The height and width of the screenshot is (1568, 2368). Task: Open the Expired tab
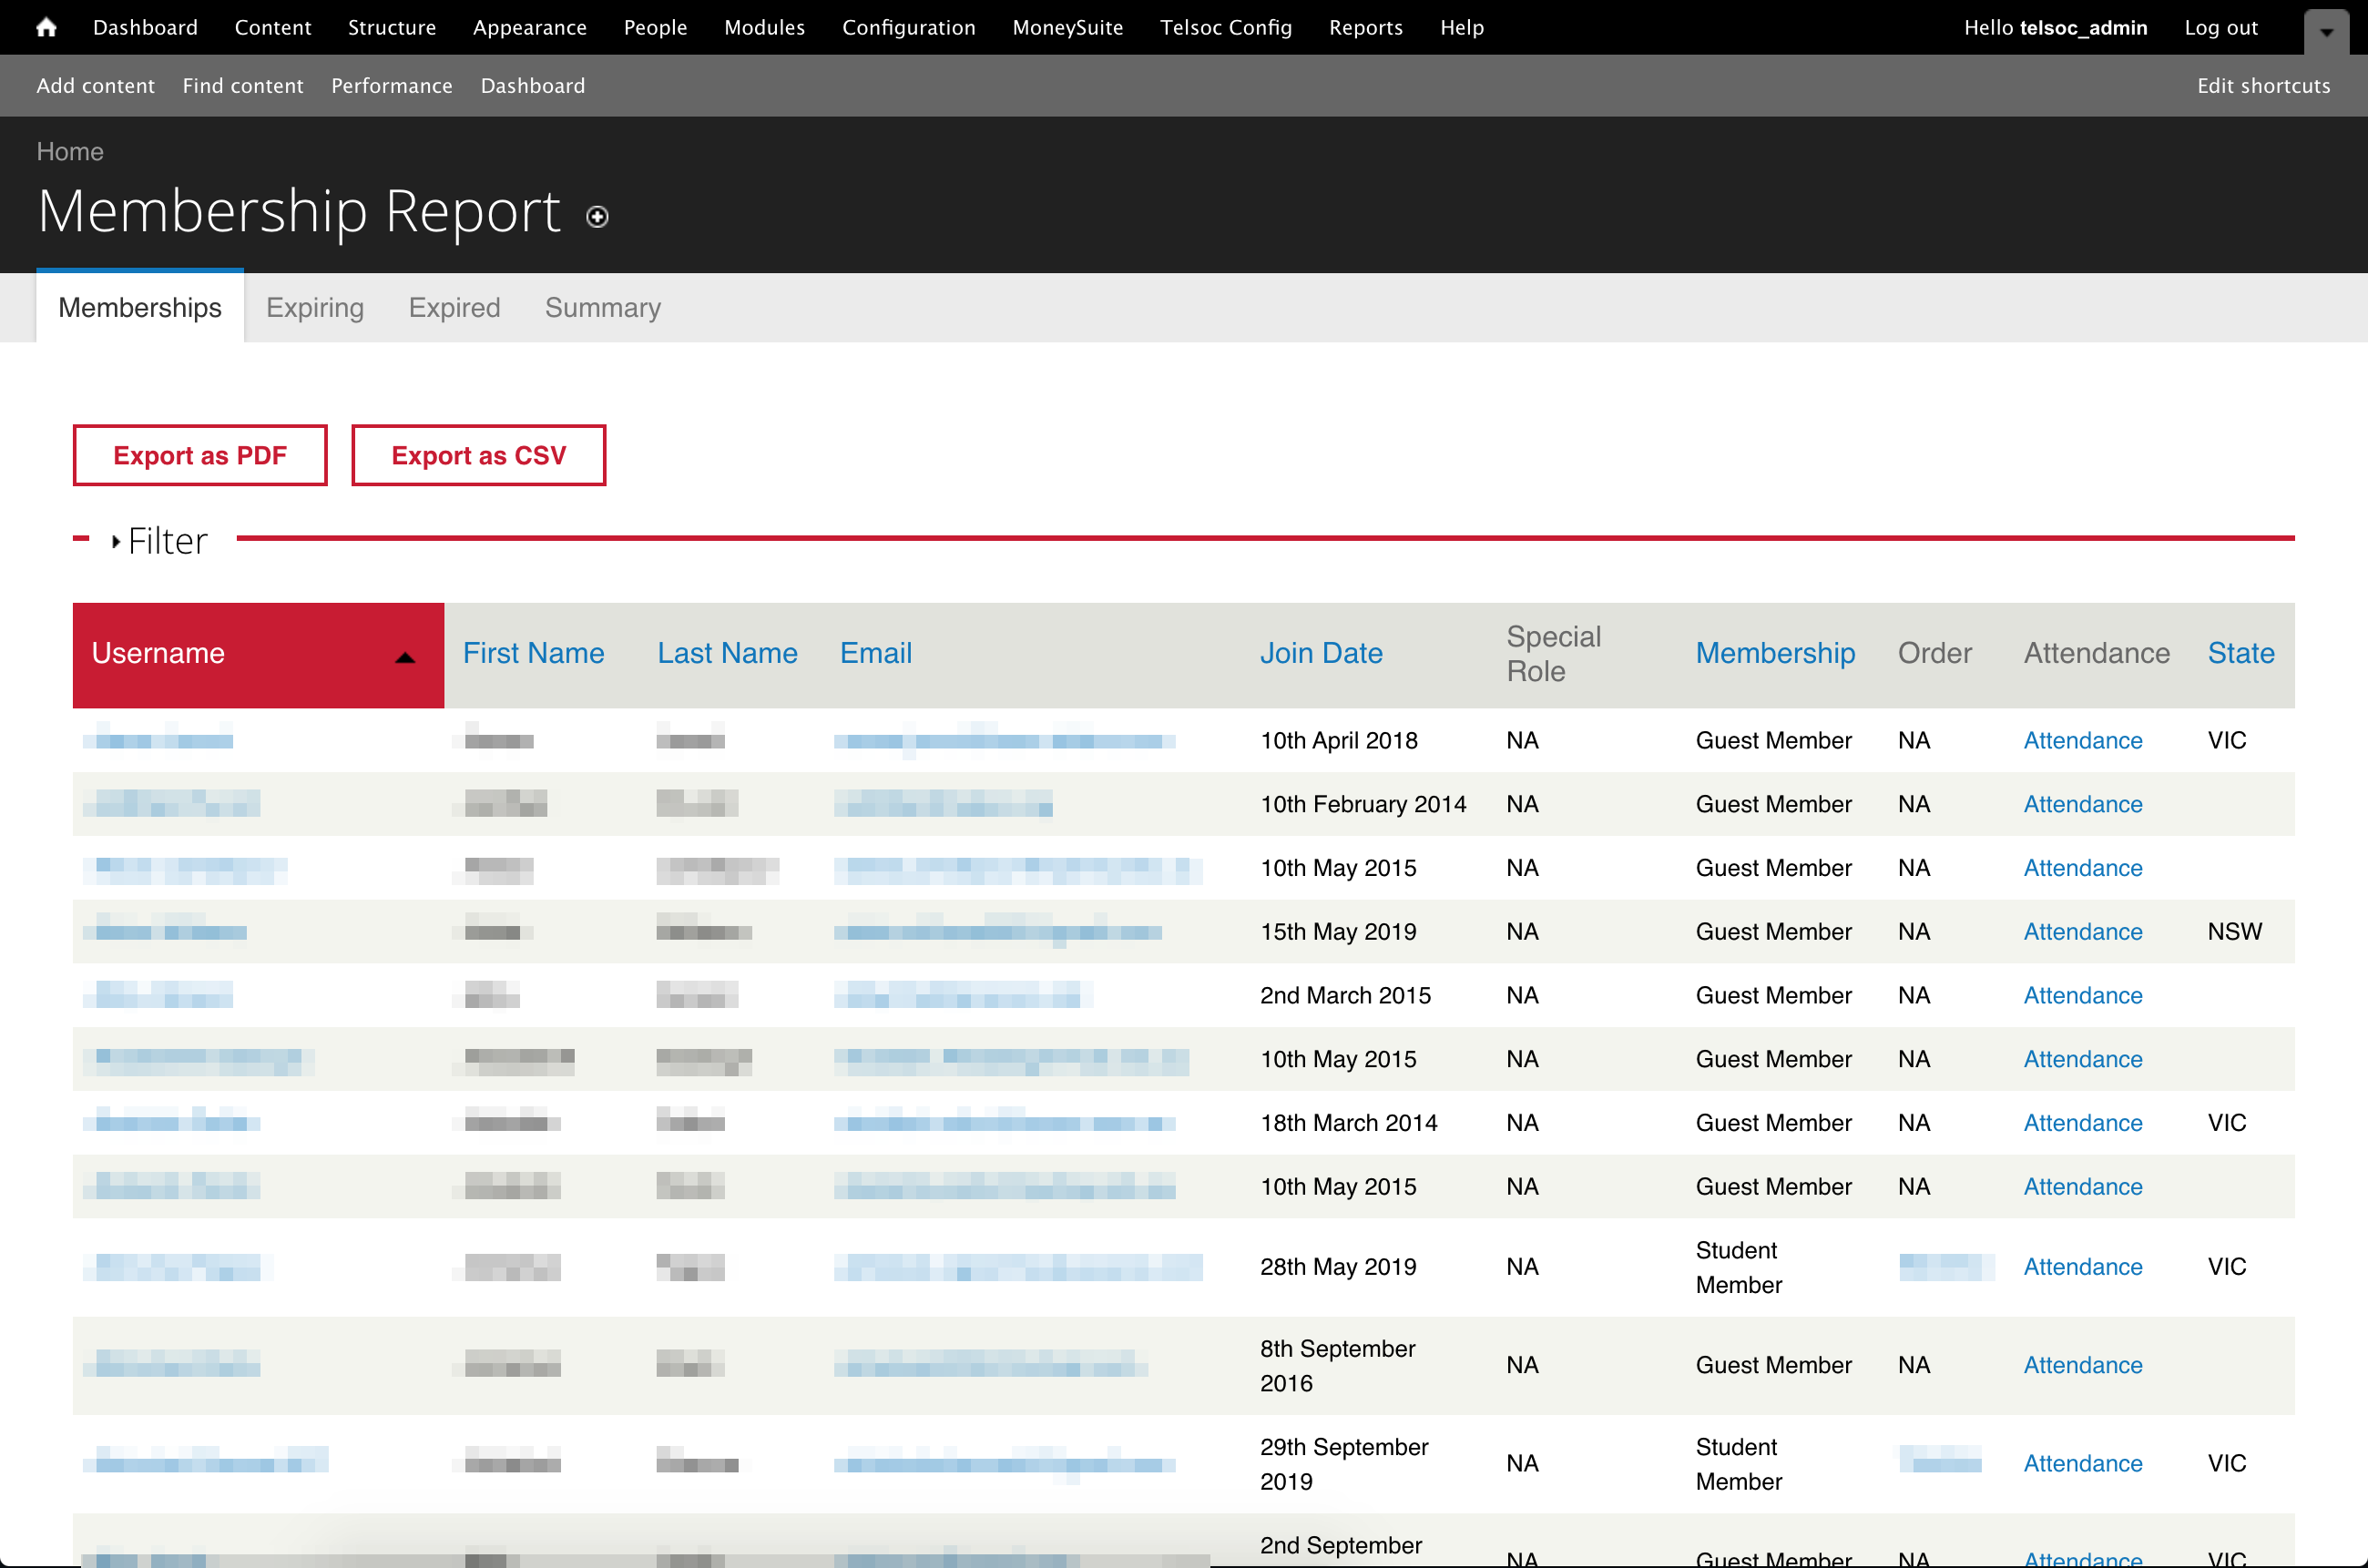[x=454, y=307]
